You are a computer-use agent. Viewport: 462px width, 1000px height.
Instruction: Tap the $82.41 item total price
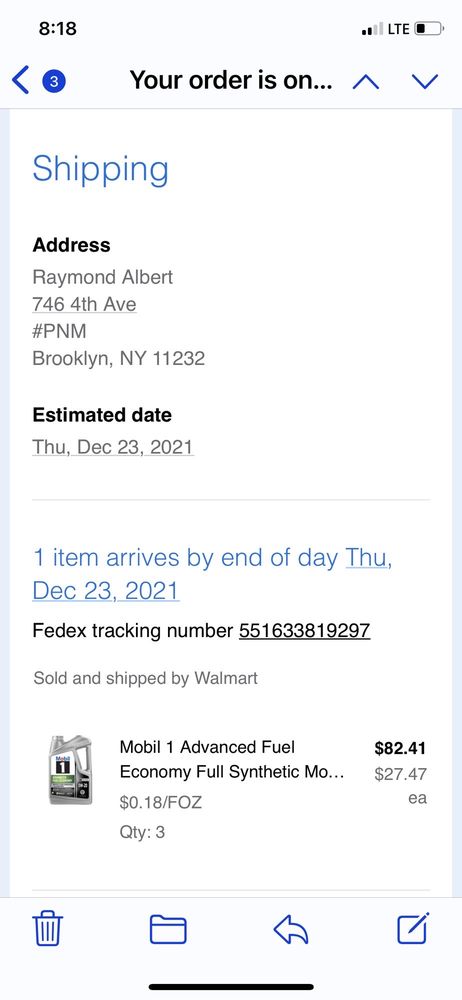pyautogui.click(x=400, y=747)
